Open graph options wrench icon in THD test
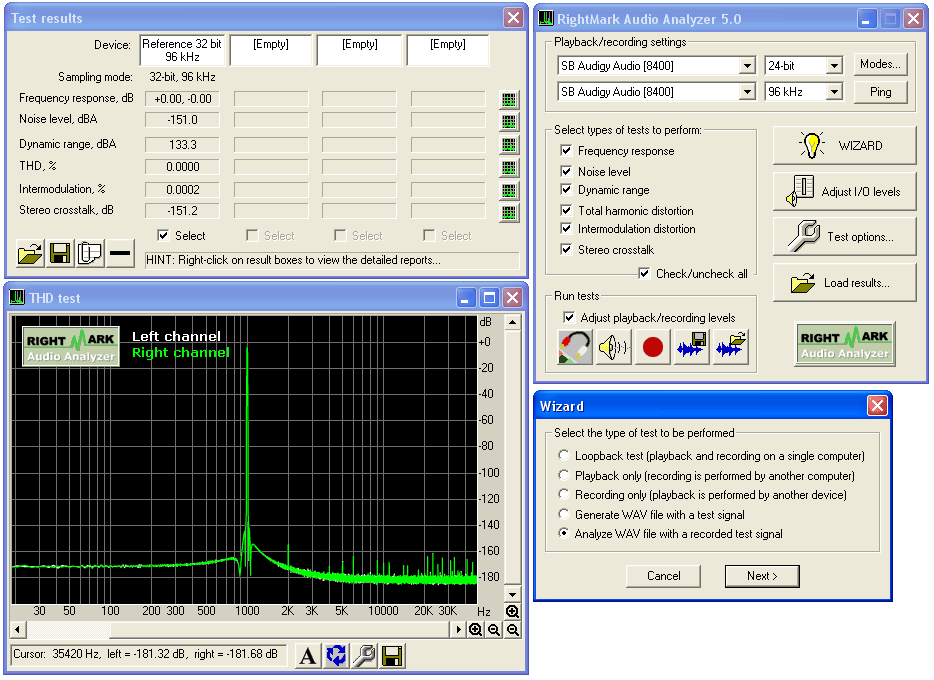 364,656
